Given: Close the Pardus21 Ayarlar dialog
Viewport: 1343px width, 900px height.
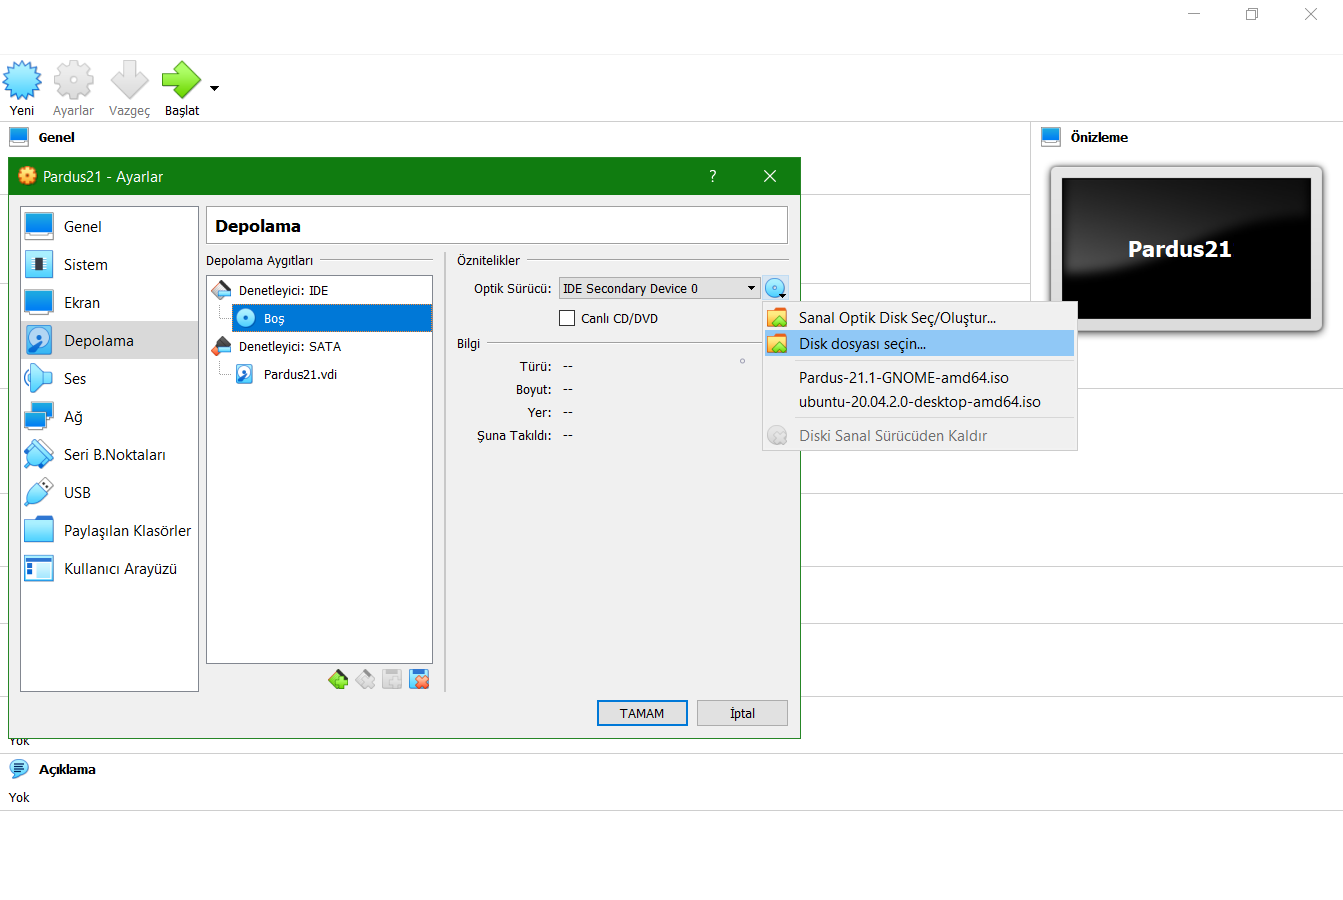Looking at the screenshot, I should (x=770, y=176).
